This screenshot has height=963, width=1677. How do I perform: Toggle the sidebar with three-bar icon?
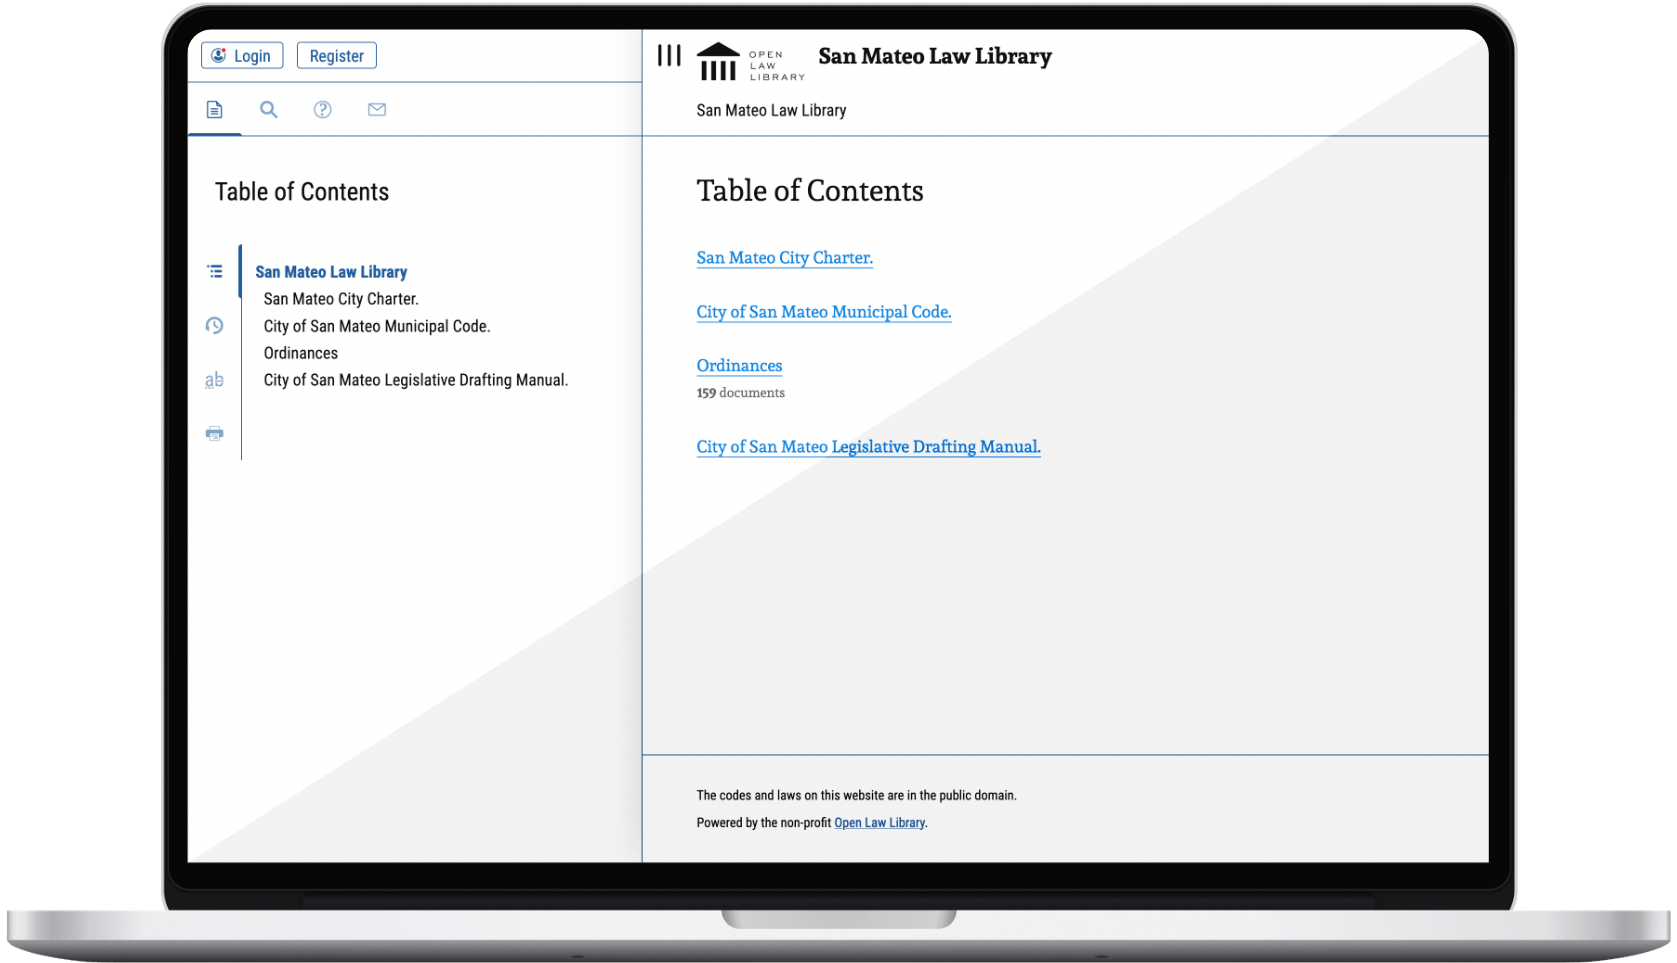(669, 56)
